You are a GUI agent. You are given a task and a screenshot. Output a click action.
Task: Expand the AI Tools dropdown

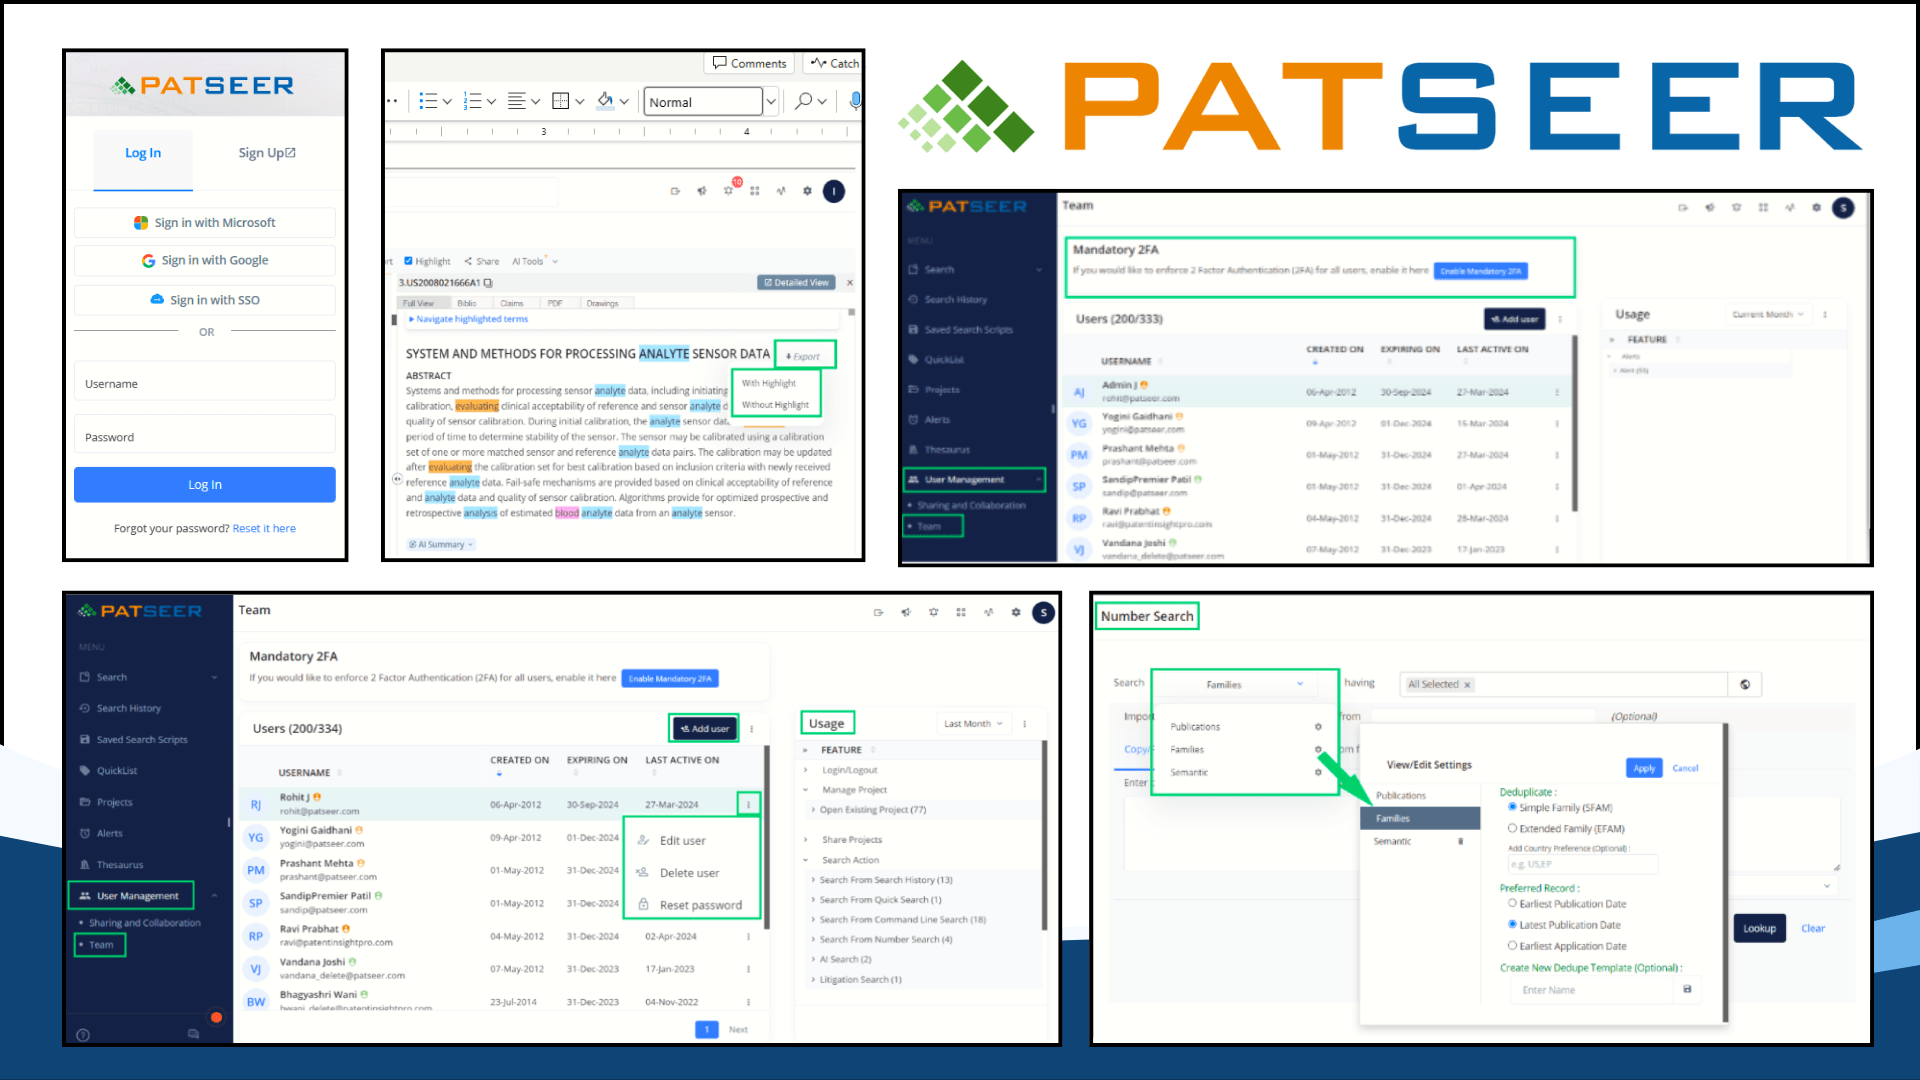click(535, 261)
